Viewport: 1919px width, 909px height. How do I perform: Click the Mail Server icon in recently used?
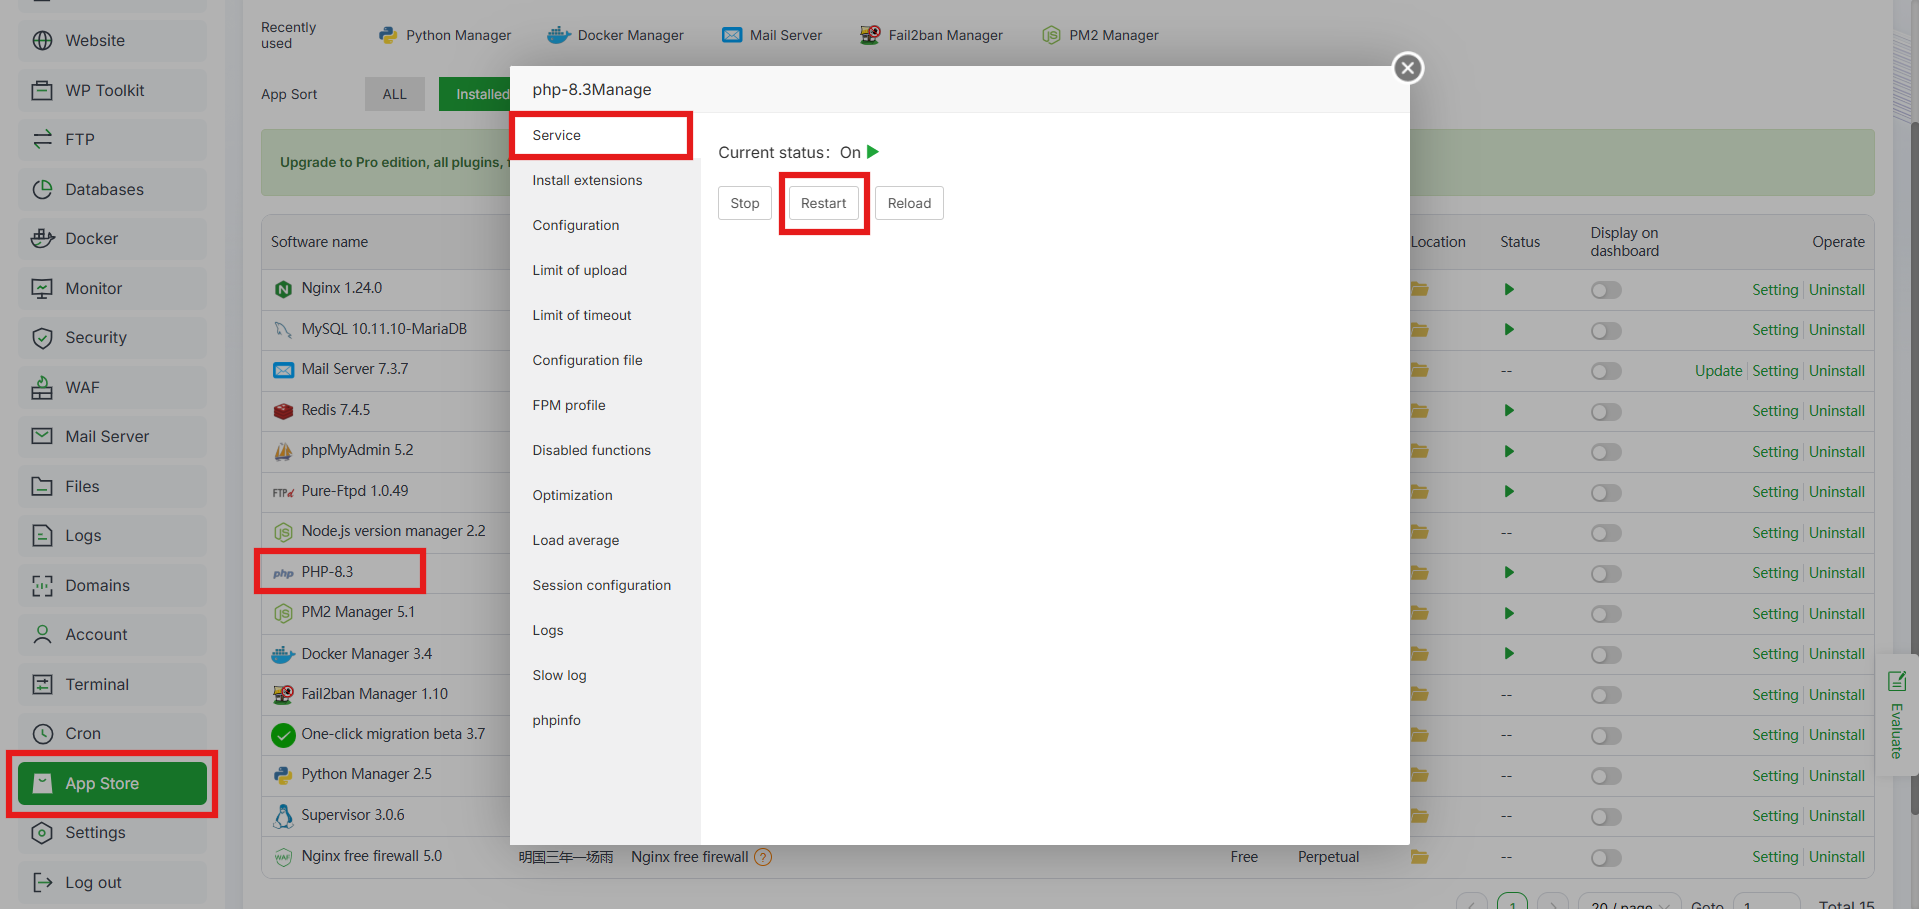pyautogui.click(x=732, y=36)
